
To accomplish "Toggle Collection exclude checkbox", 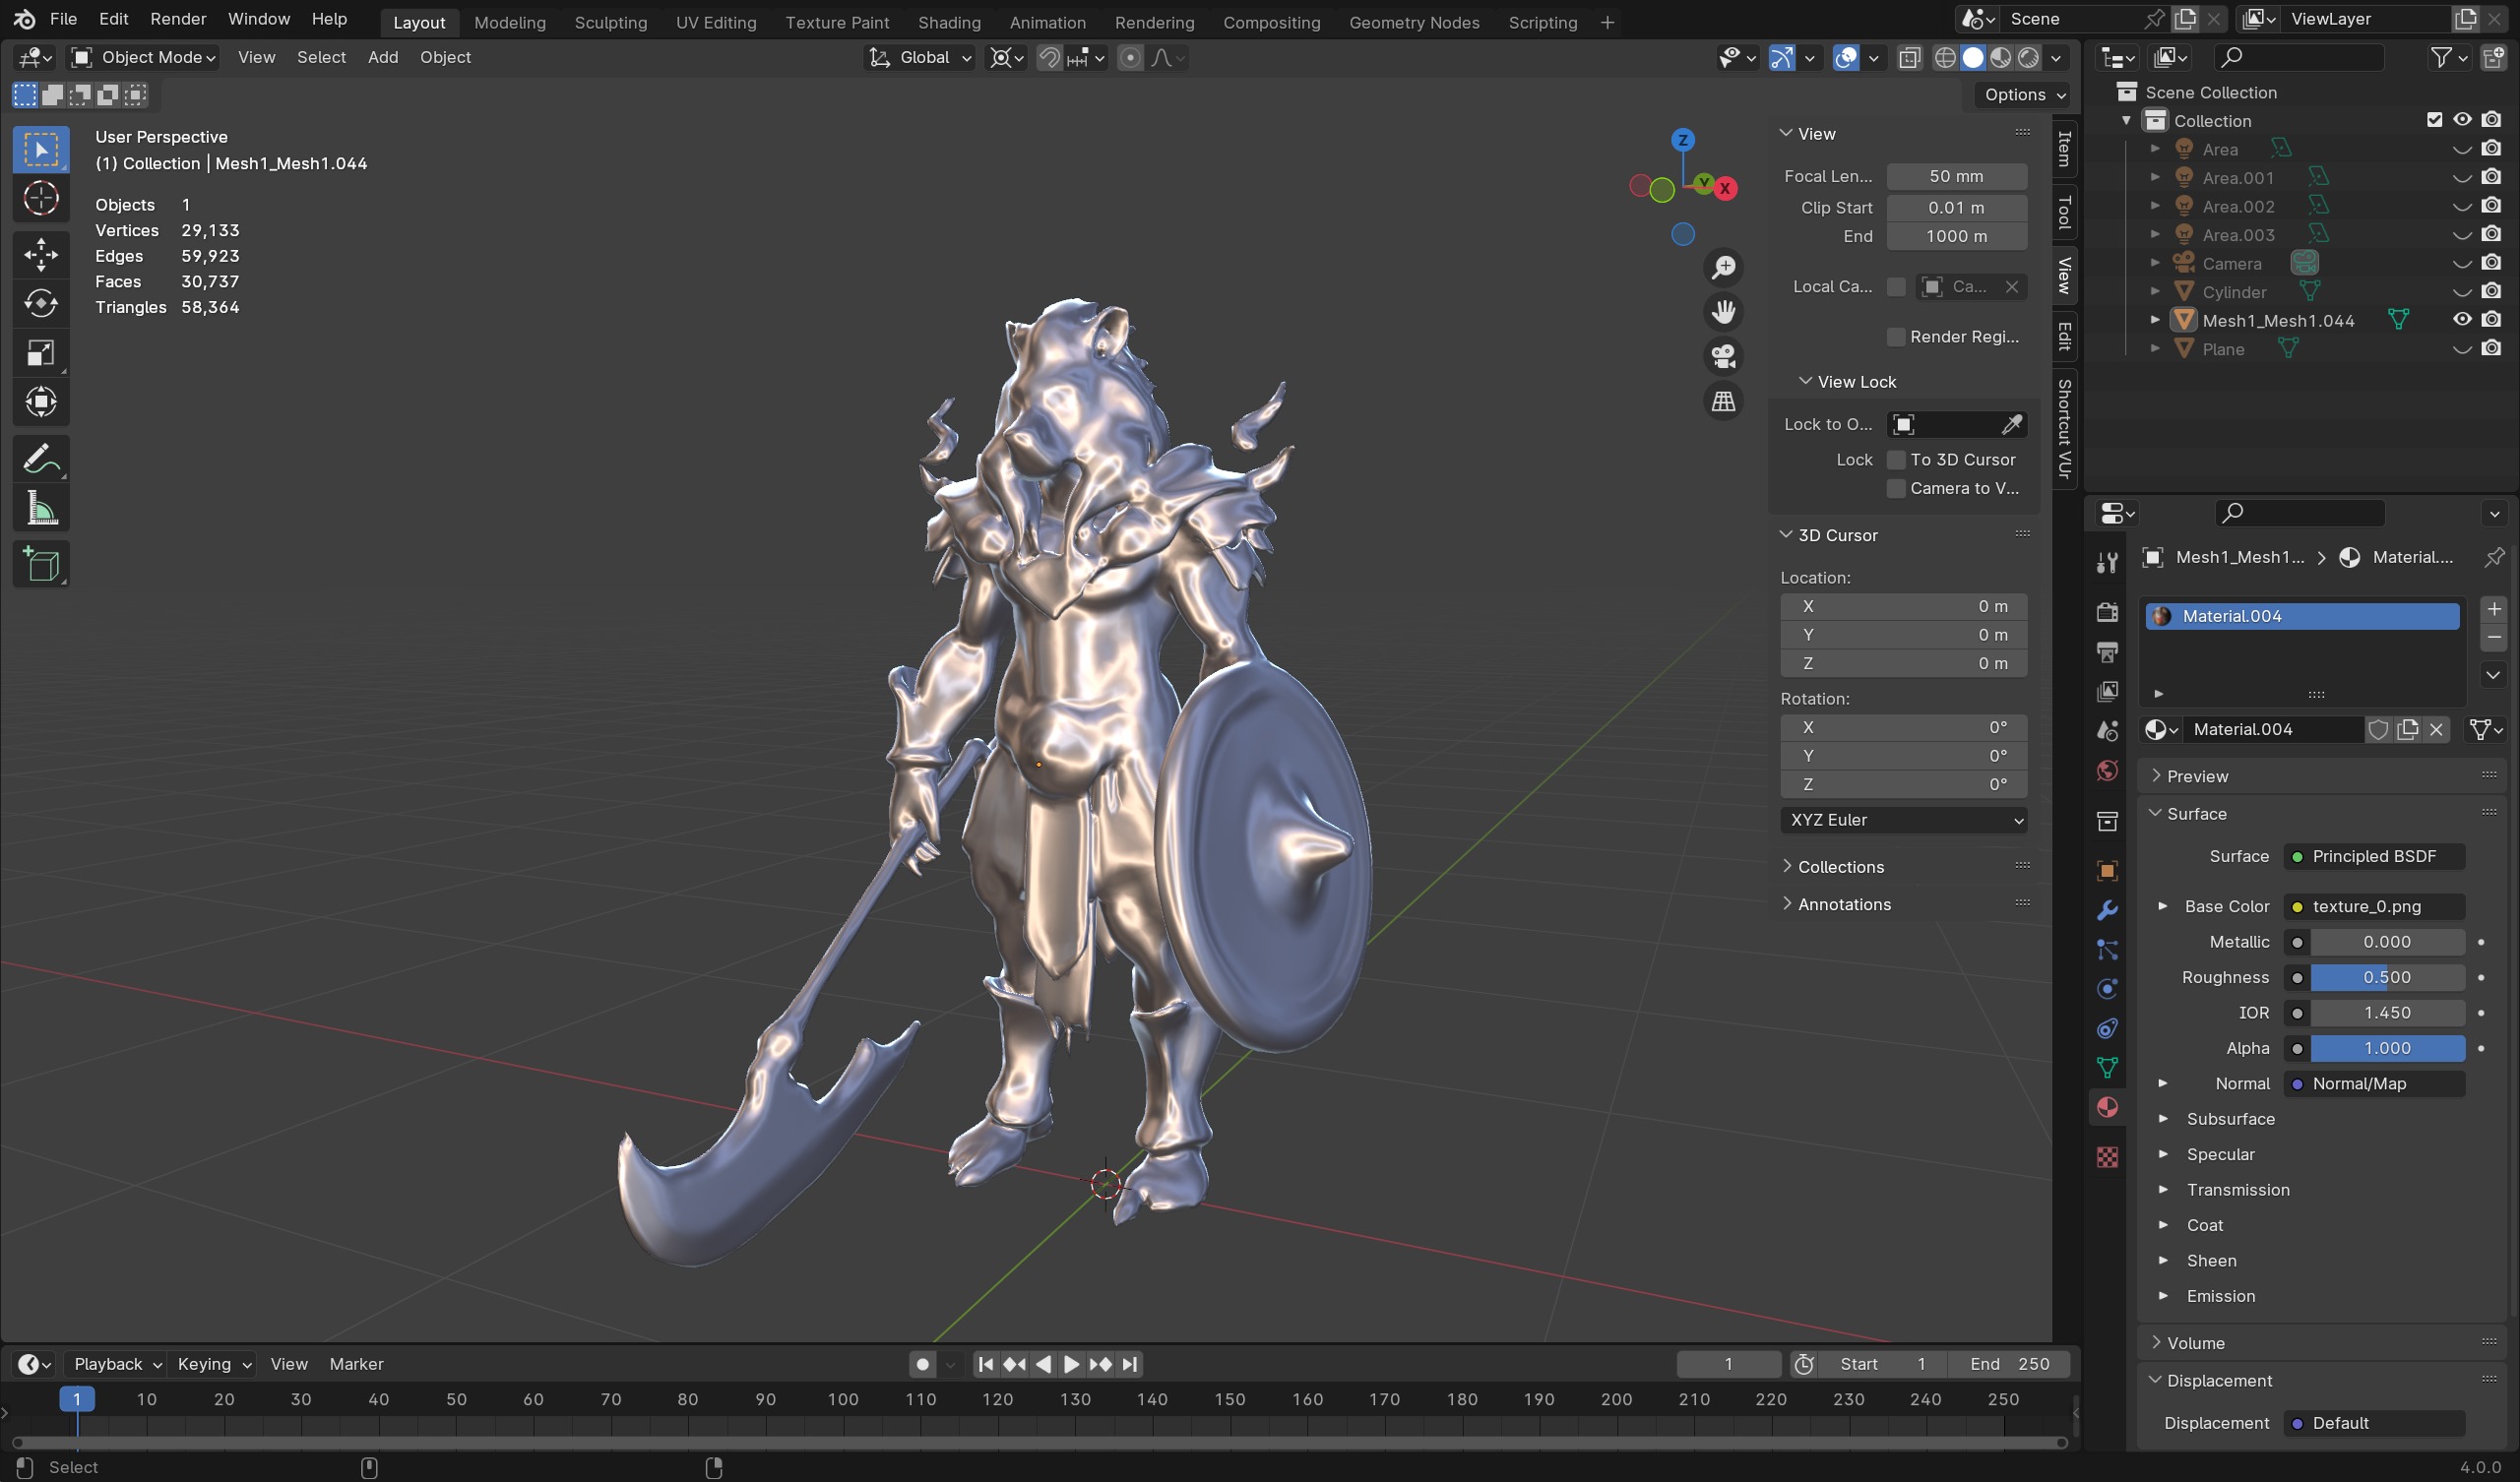I will [x=2434, y=120].
